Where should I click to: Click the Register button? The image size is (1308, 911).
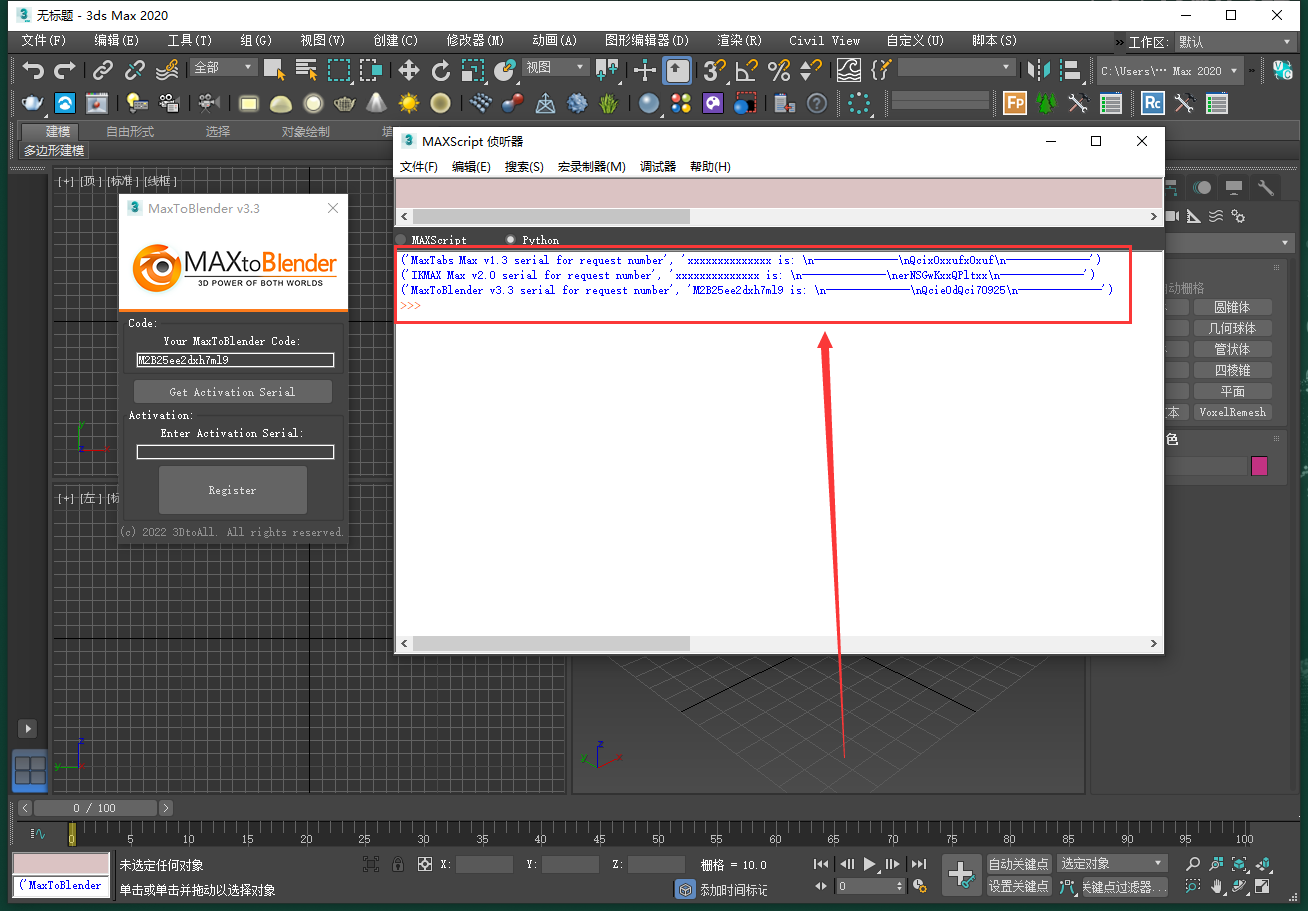[x=232, y=490]
